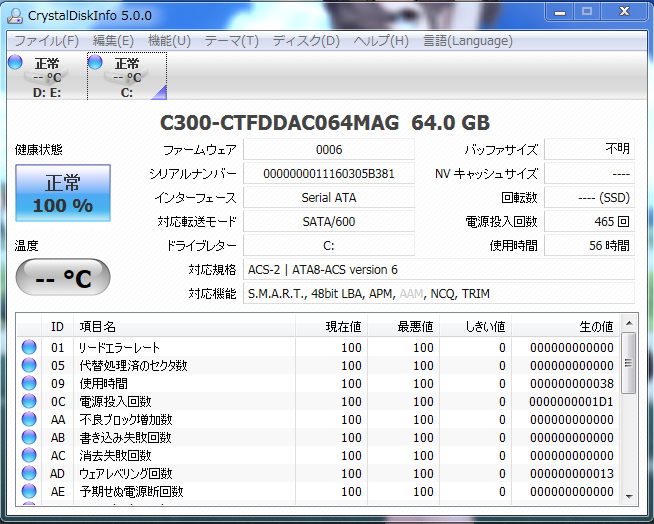Select the 代替処理済のセクタ数 row name

(x=133, y=365)
